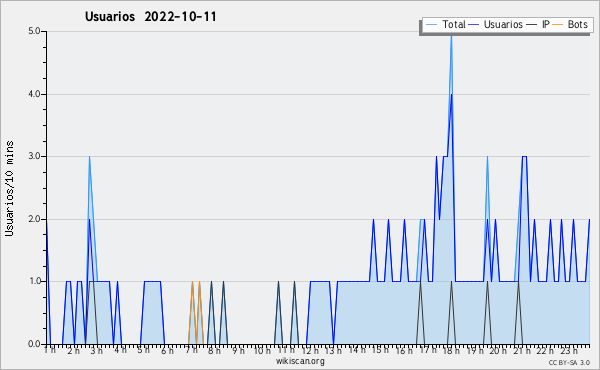Click the y-axis value 0.0
Viewport: 600px width, 370px height.
(x=34, y=344)
